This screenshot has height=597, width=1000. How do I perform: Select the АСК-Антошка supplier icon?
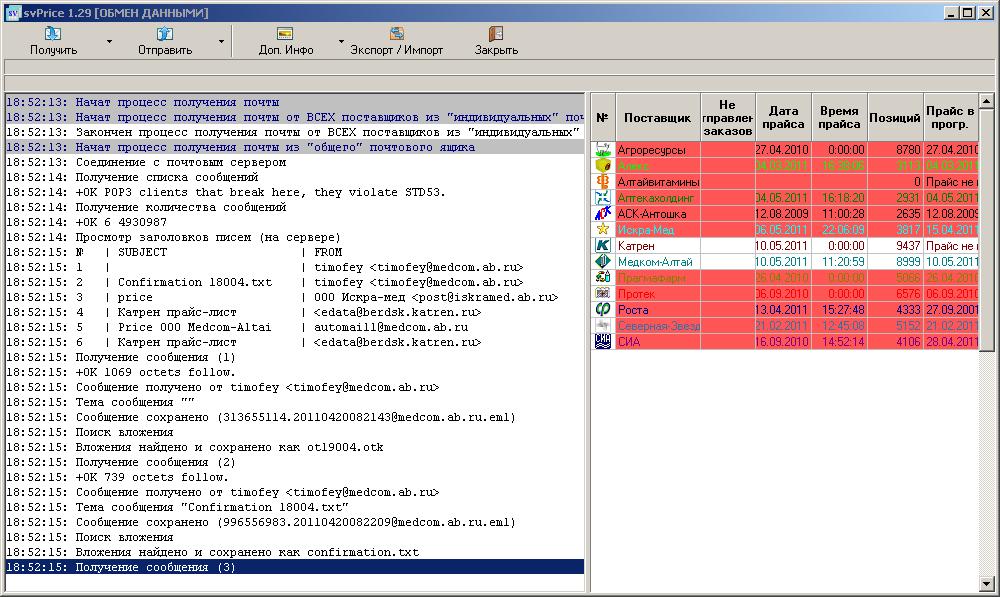tap(603, 214)
